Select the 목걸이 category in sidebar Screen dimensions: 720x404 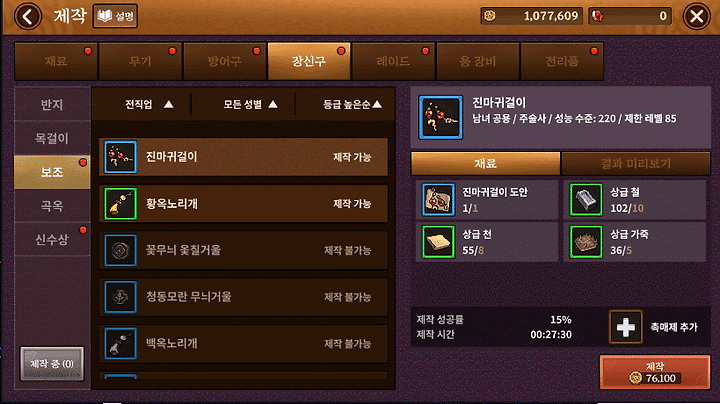click(x=52, y=138)
